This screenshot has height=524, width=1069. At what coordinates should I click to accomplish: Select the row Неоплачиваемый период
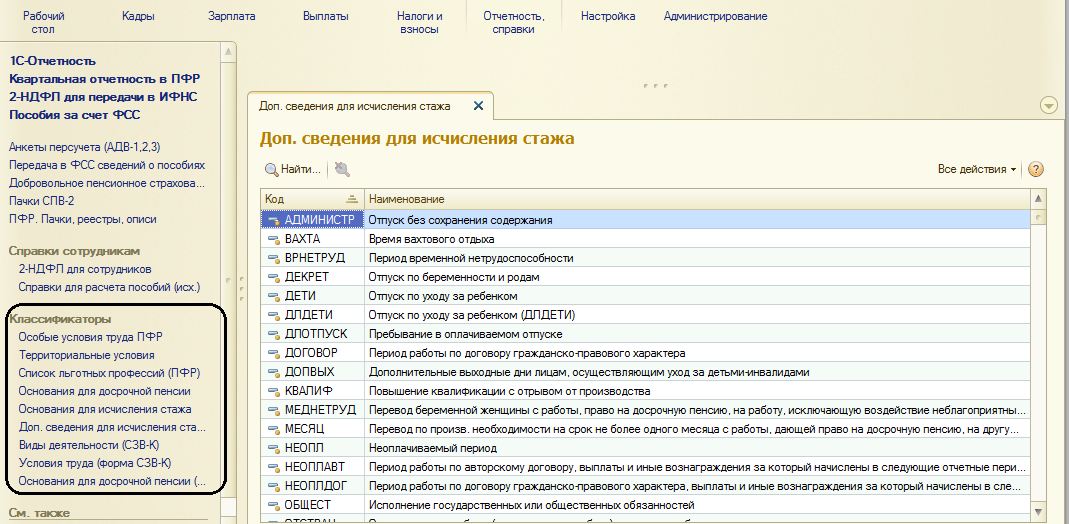pos(645,448)
